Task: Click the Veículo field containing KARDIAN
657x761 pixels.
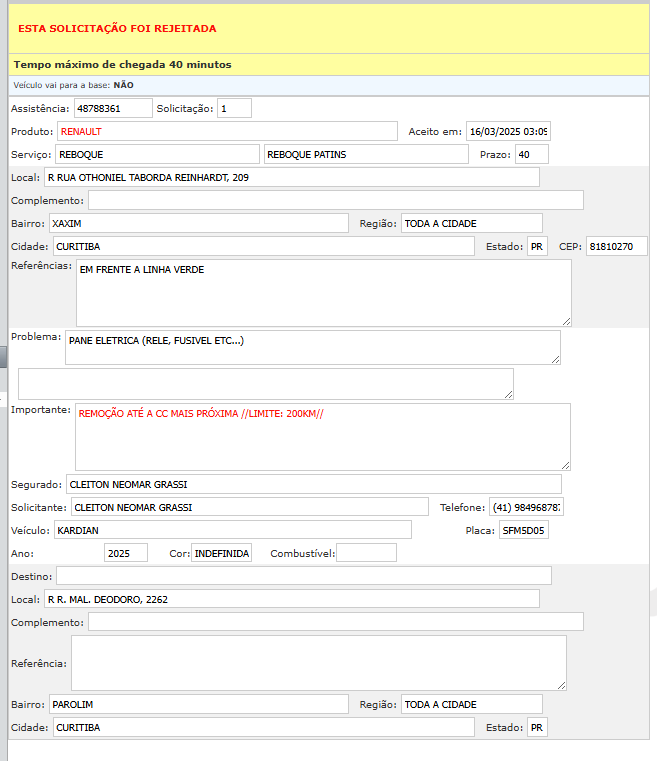Action: [x=232, y=530]
